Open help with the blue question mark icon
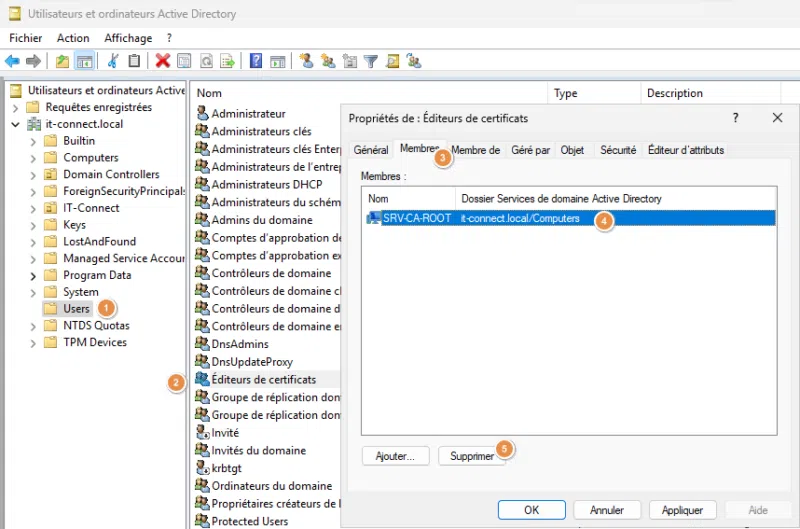Image resolution: width=800 pixels, height=529 pixels. pos(256,62)
